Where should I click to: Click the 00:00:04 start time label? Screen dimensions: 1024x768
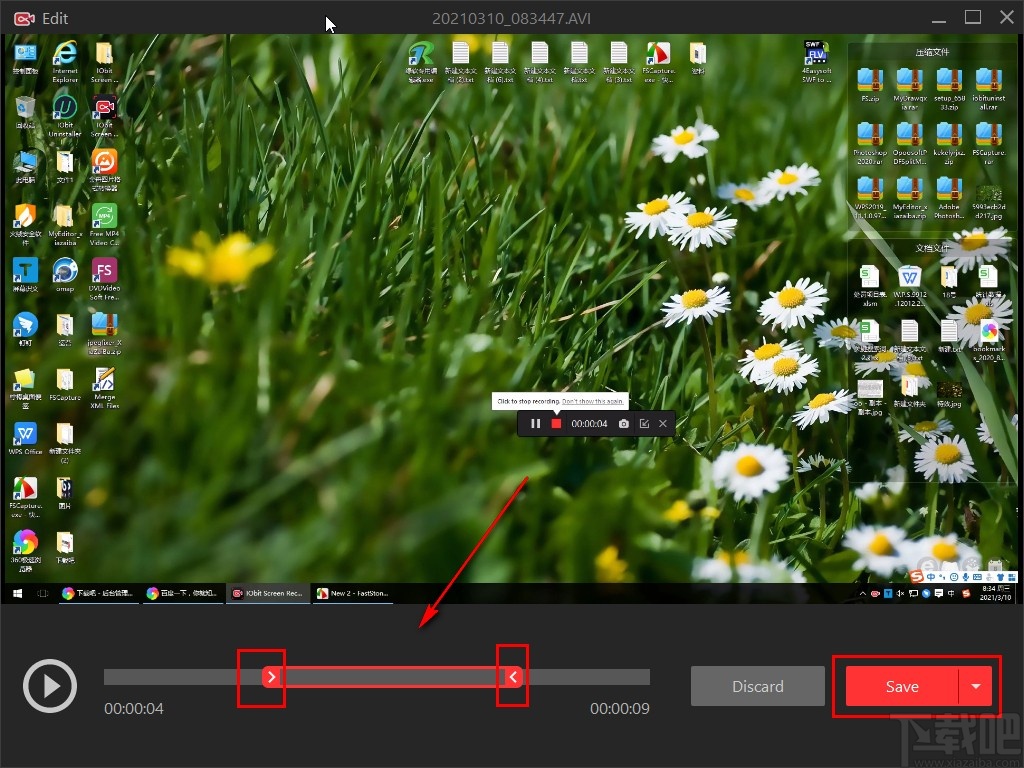(x=134, y=709)
